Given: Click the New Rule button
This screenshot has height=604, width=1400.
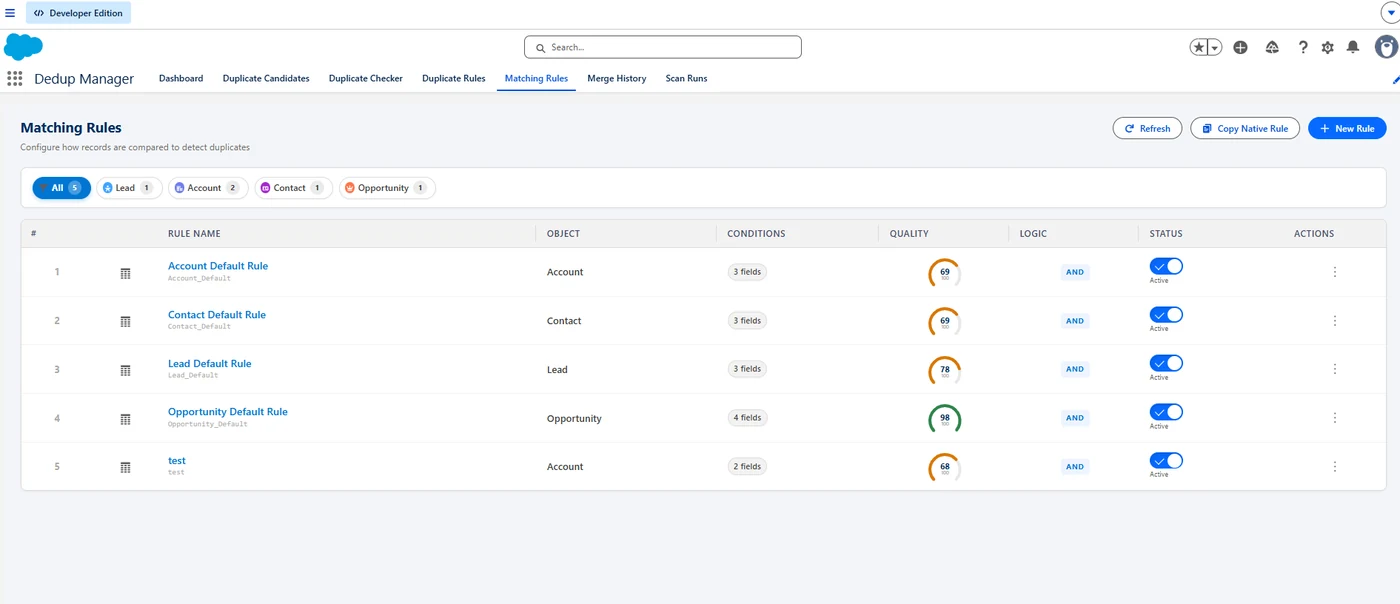Looking at the screenshot, I should click(1347, 128).
